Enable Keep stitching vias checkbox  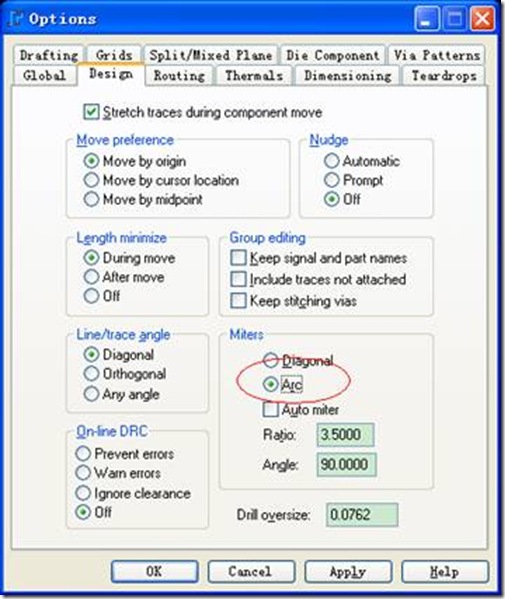[x=238, y=301]
